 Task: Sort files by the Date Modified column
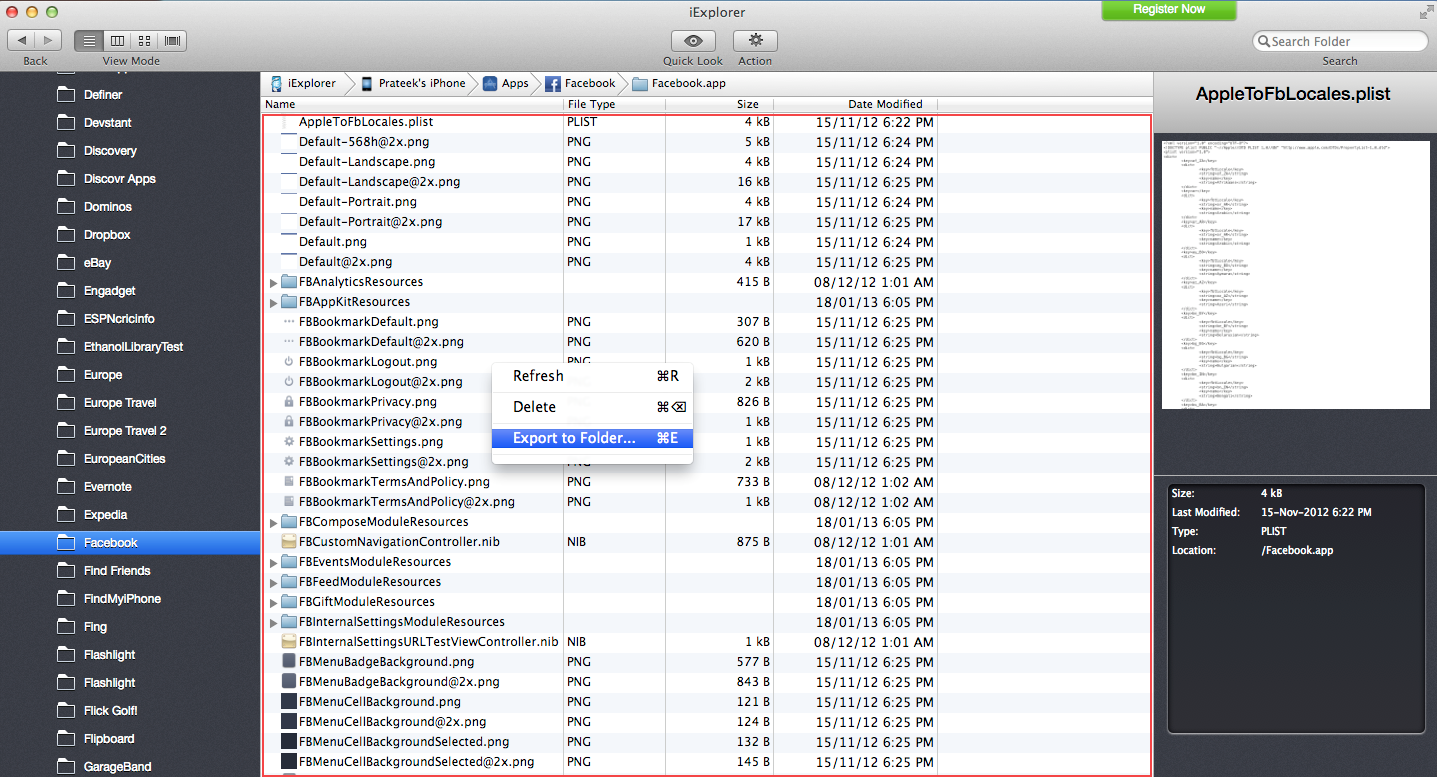pyautogui.click(x=885, y=104)
